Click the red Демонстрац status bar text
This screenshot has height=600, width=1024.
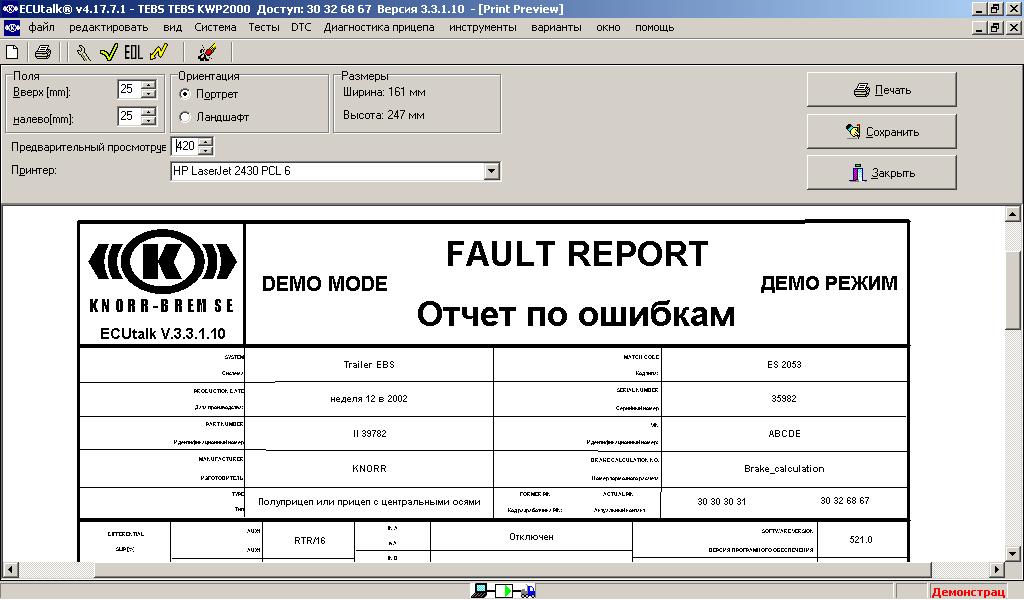pos(968,592)
